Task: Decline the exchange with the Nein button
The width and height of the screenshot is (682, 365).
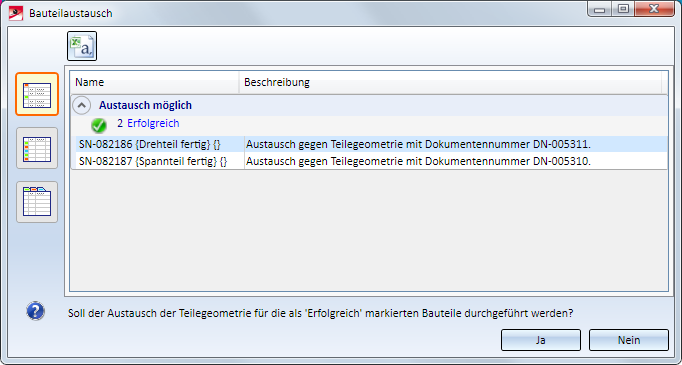Action: coord(629,340)
